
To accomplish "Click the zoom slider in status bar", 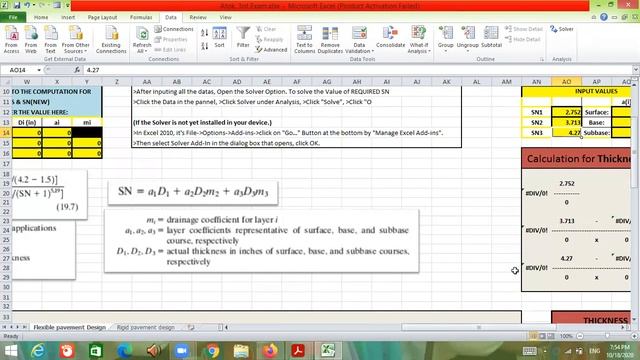I will tap(607, 336).
